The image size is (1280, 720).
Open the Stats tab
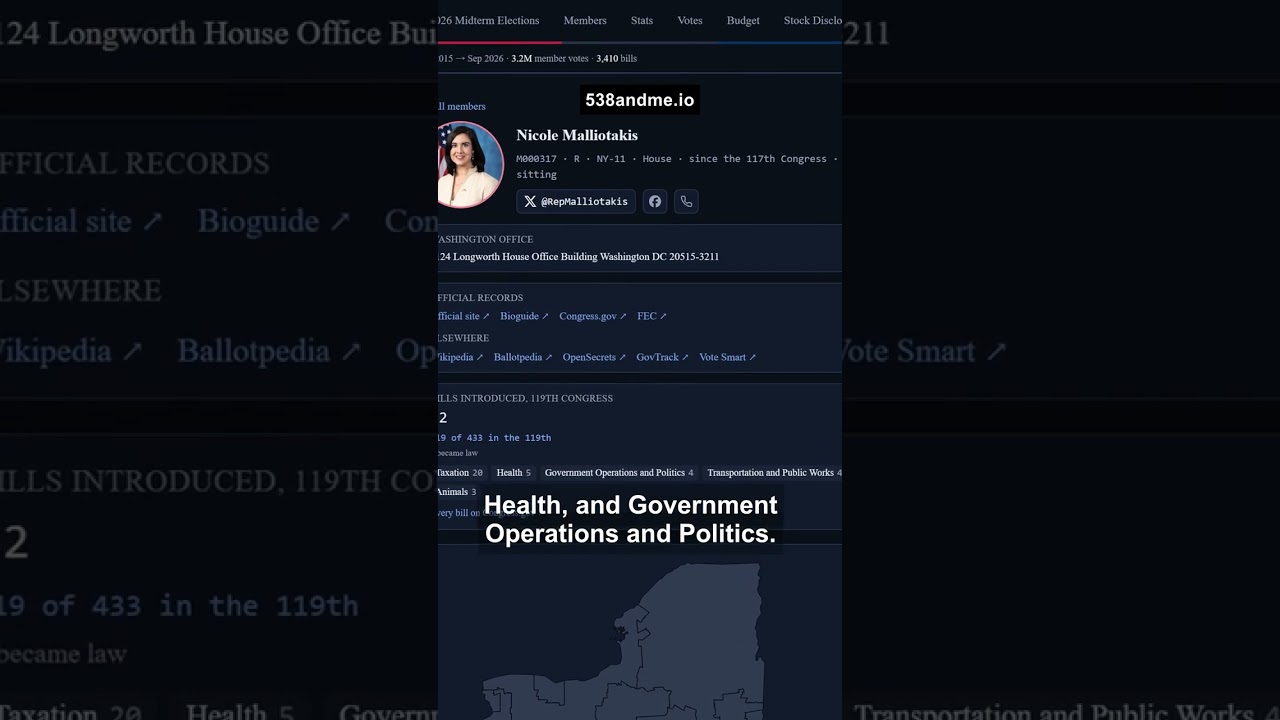point(642,20)
